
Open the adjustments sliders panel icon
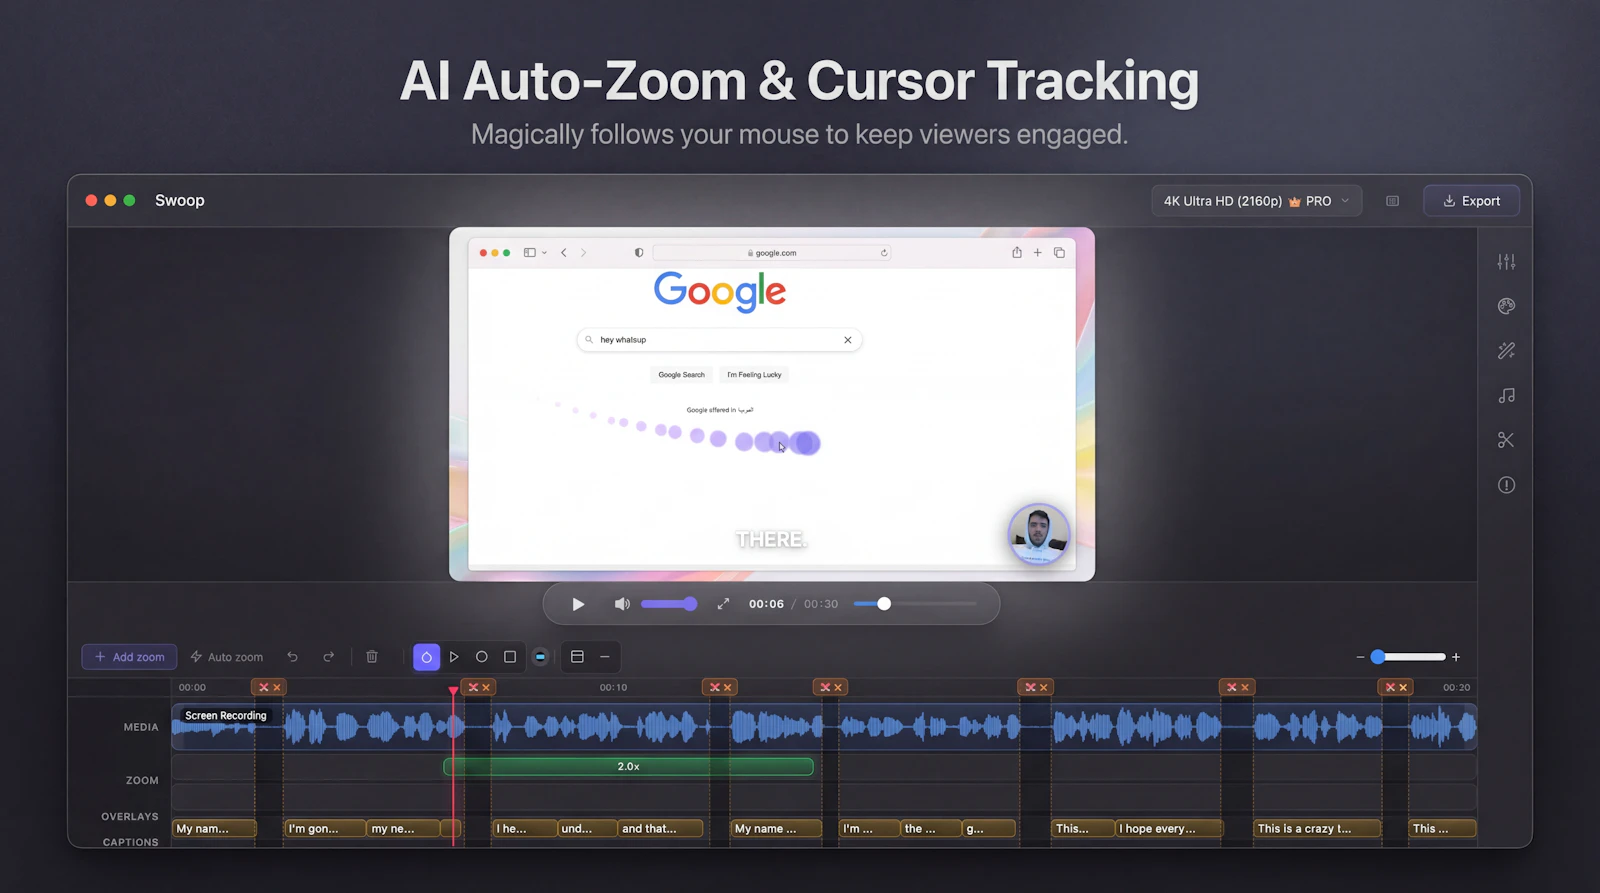1506,262
